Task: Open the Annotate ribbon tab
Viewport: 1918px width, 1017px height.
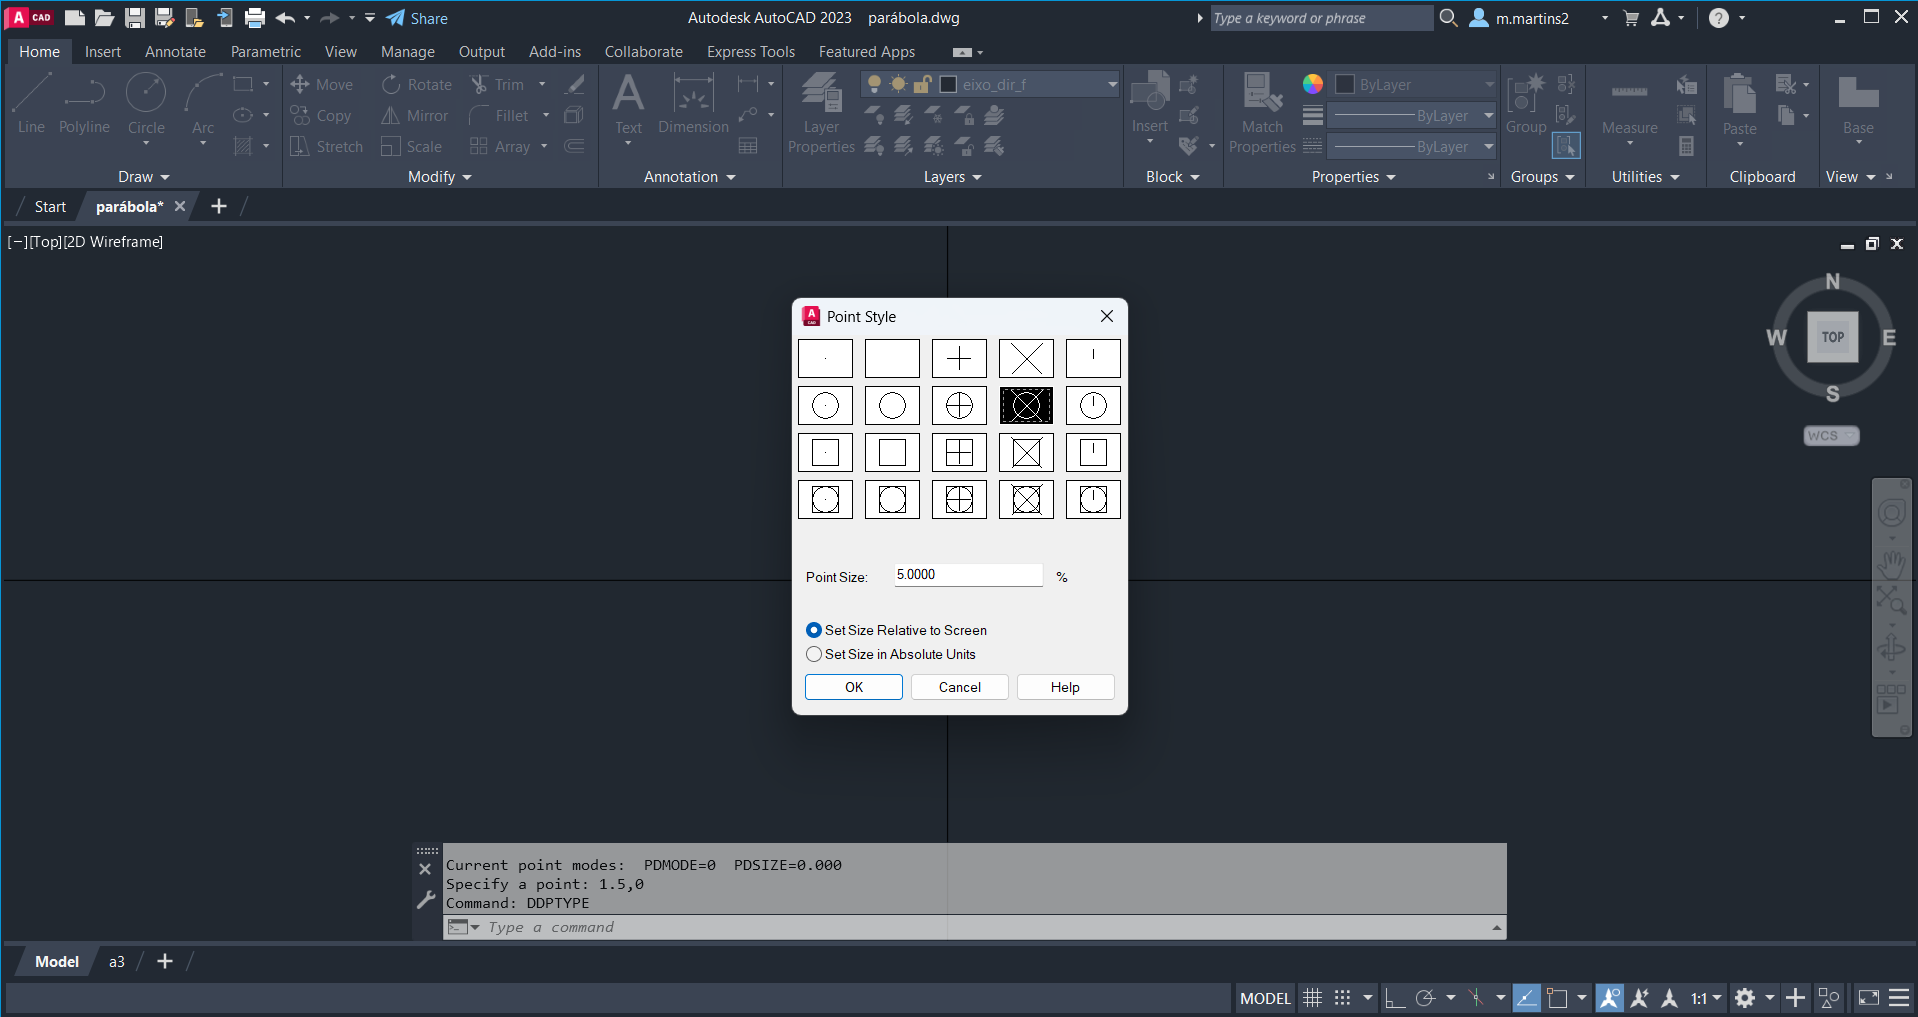Action: [175, 52]
